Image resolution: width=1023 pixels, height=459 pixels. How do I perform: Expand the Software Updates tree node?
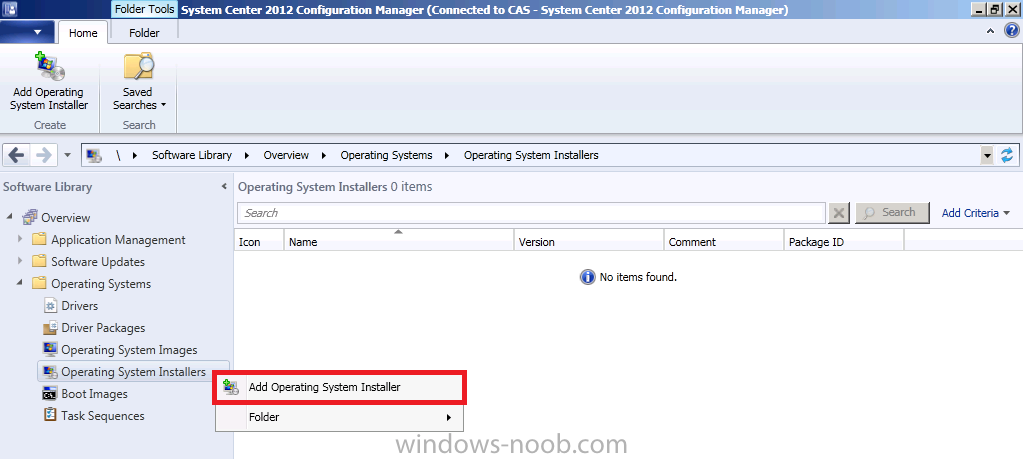click(20, 261)
